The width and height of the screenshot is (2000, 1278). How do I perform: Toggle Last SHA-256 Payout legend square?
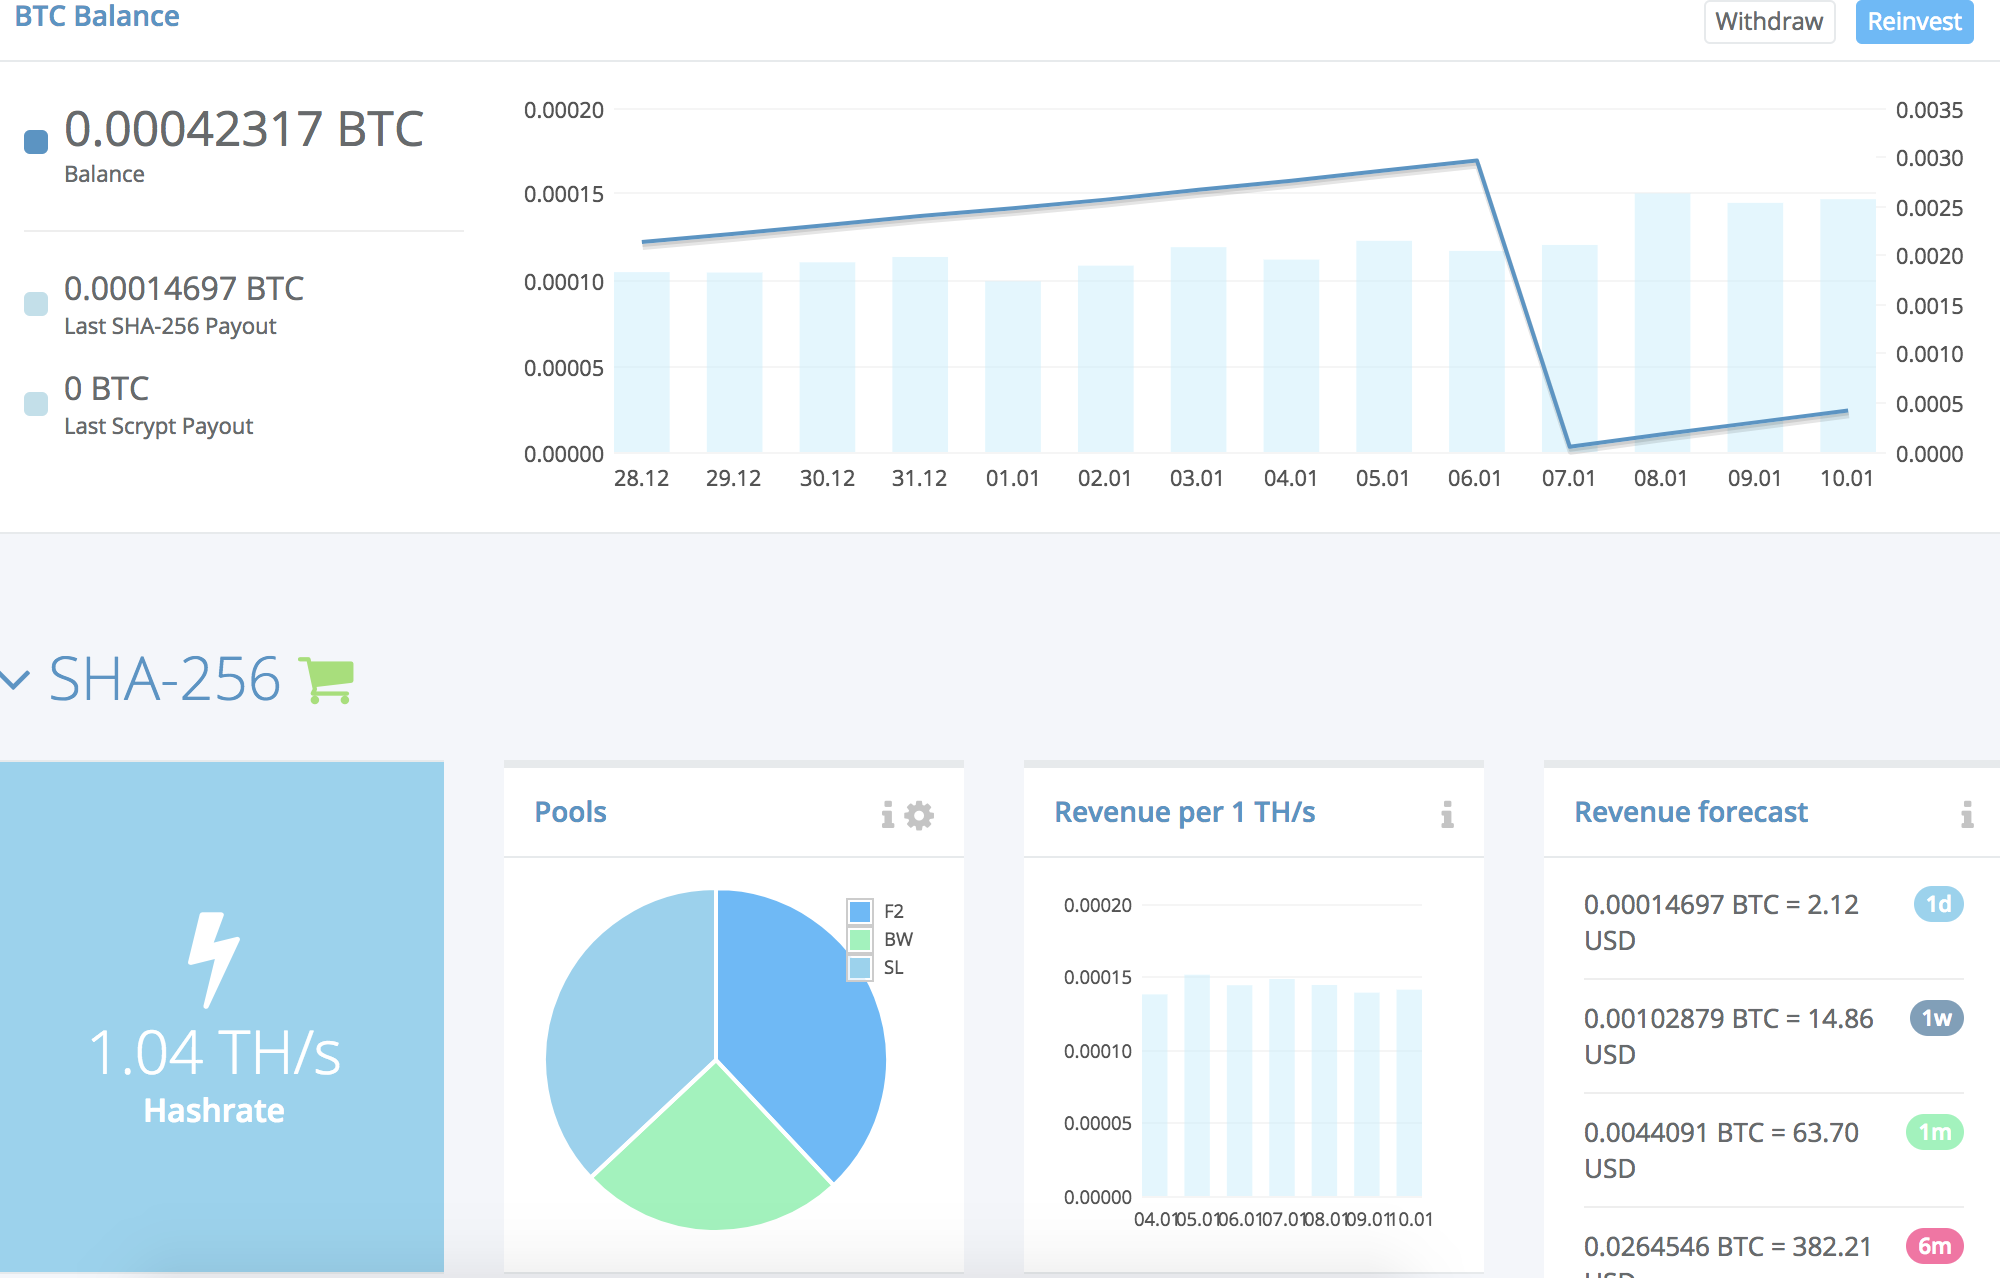(36, 303)
